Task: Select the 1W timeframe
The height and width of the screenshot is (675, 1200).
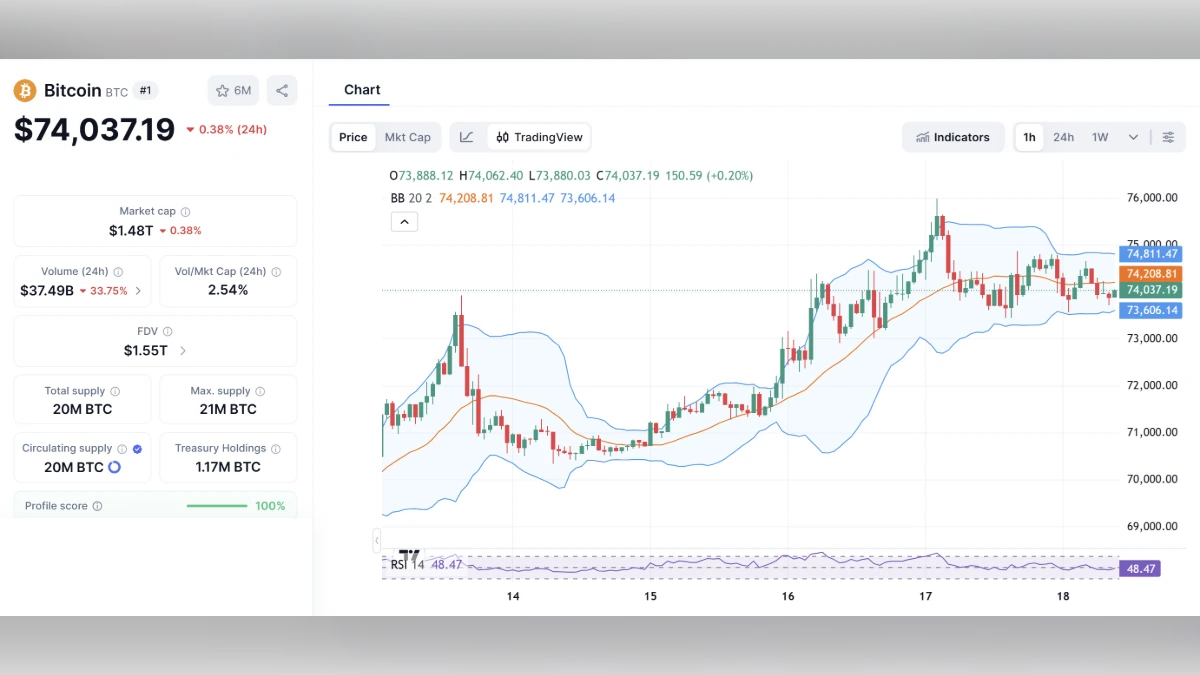Action: (1099, 137)
